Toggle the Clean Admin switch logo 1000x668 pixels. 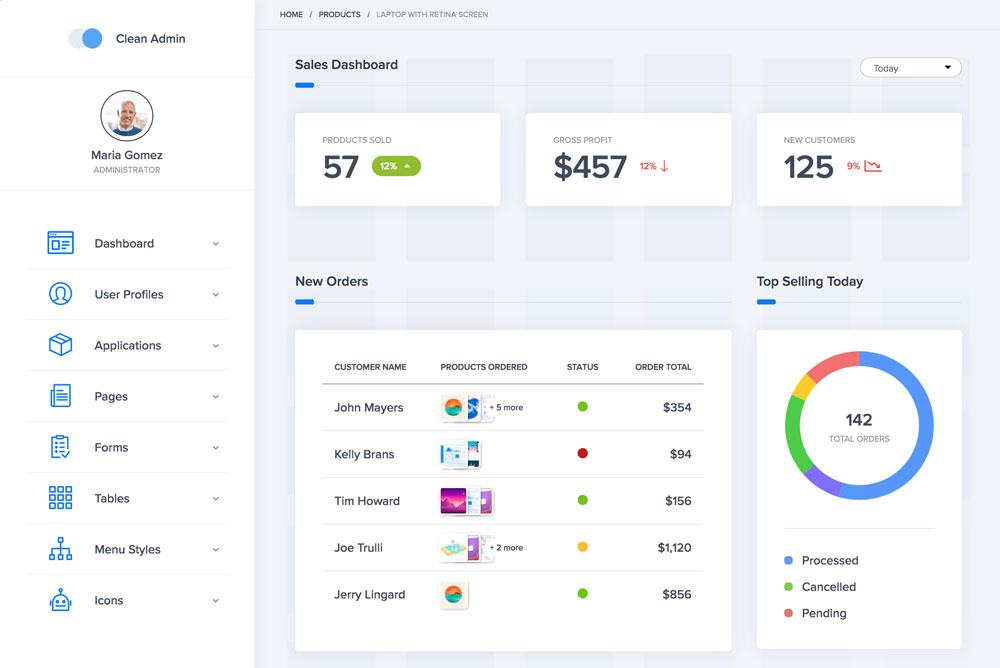pyautogui.click(x=85, y=38)
